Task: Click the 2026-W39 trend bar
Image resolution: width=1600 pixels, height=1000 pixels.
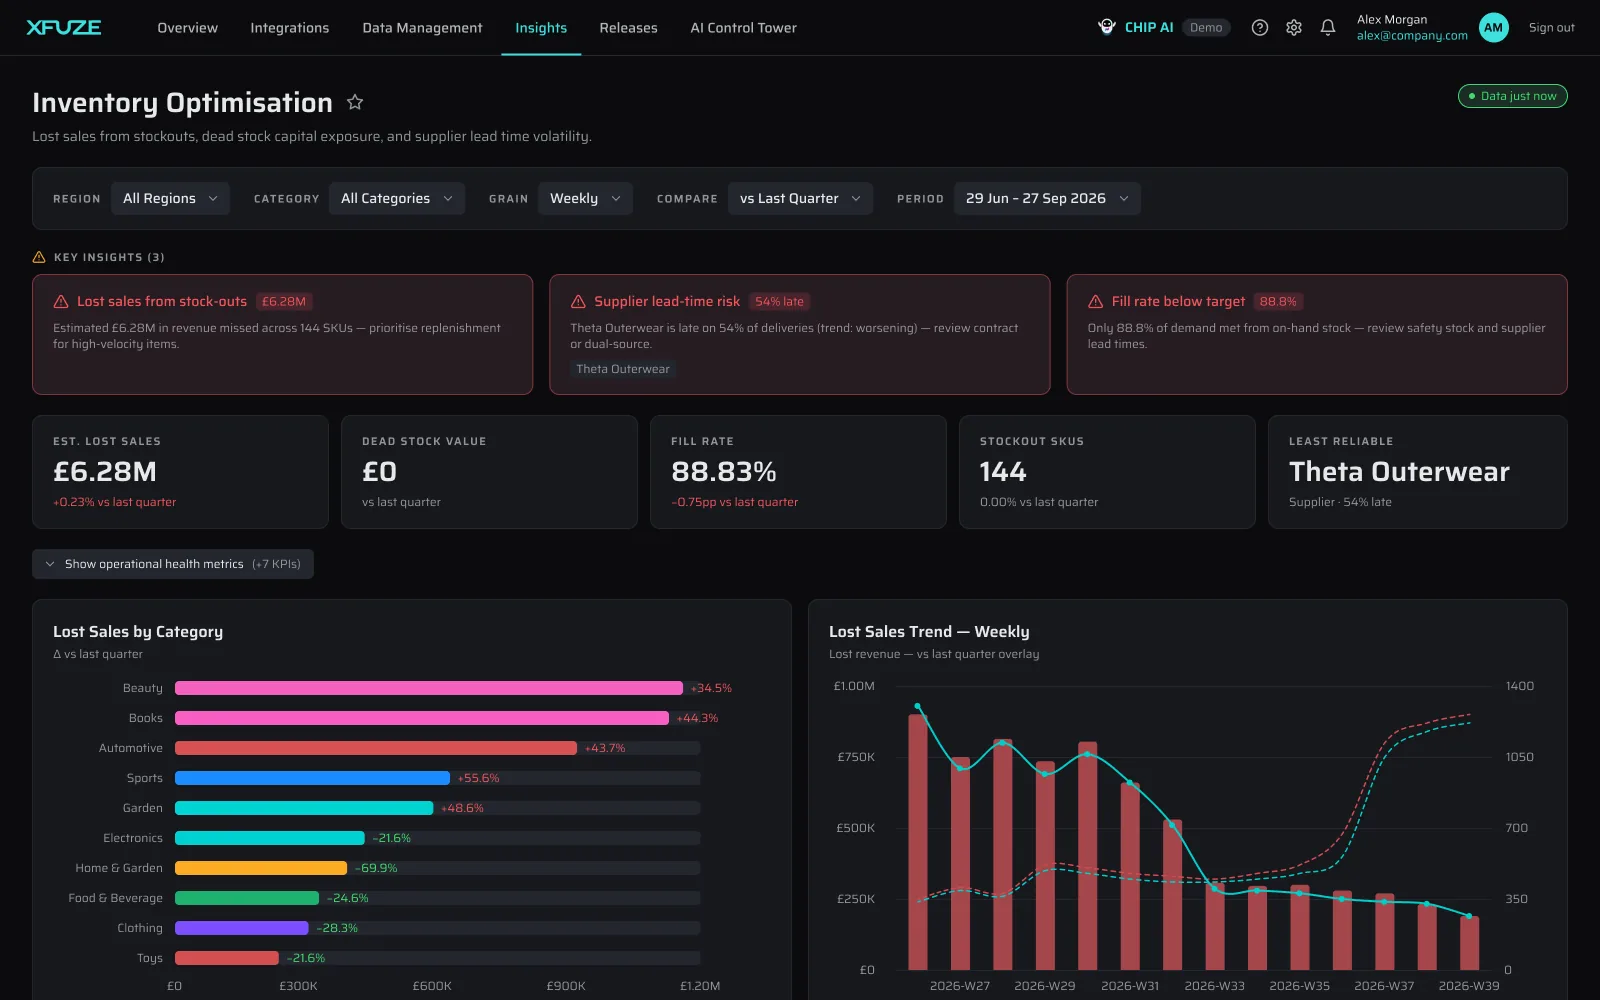Action: (1469, 942)
